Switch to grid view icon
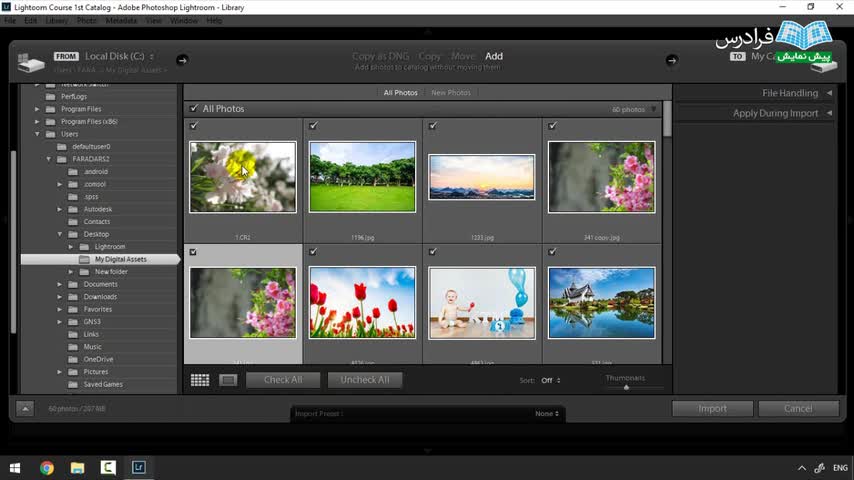Viewport: 854px width, 480px height. point(200,380)
